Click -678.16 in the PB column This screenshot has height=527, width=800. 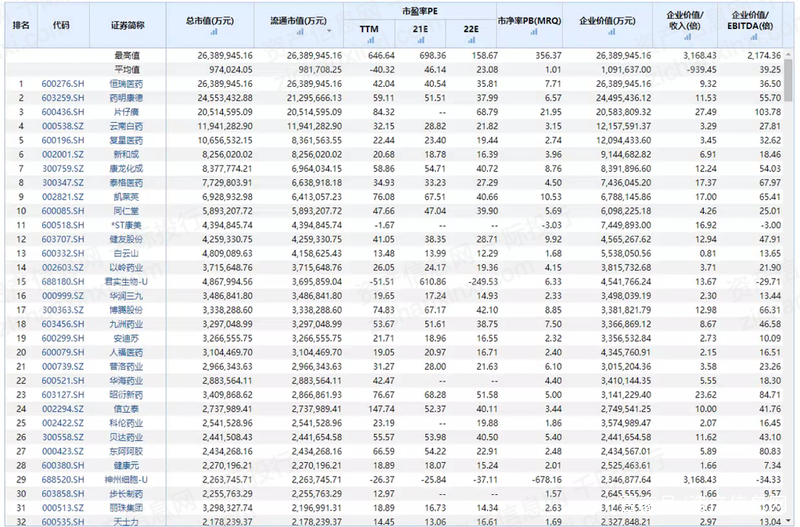click(x=546, y=480)
